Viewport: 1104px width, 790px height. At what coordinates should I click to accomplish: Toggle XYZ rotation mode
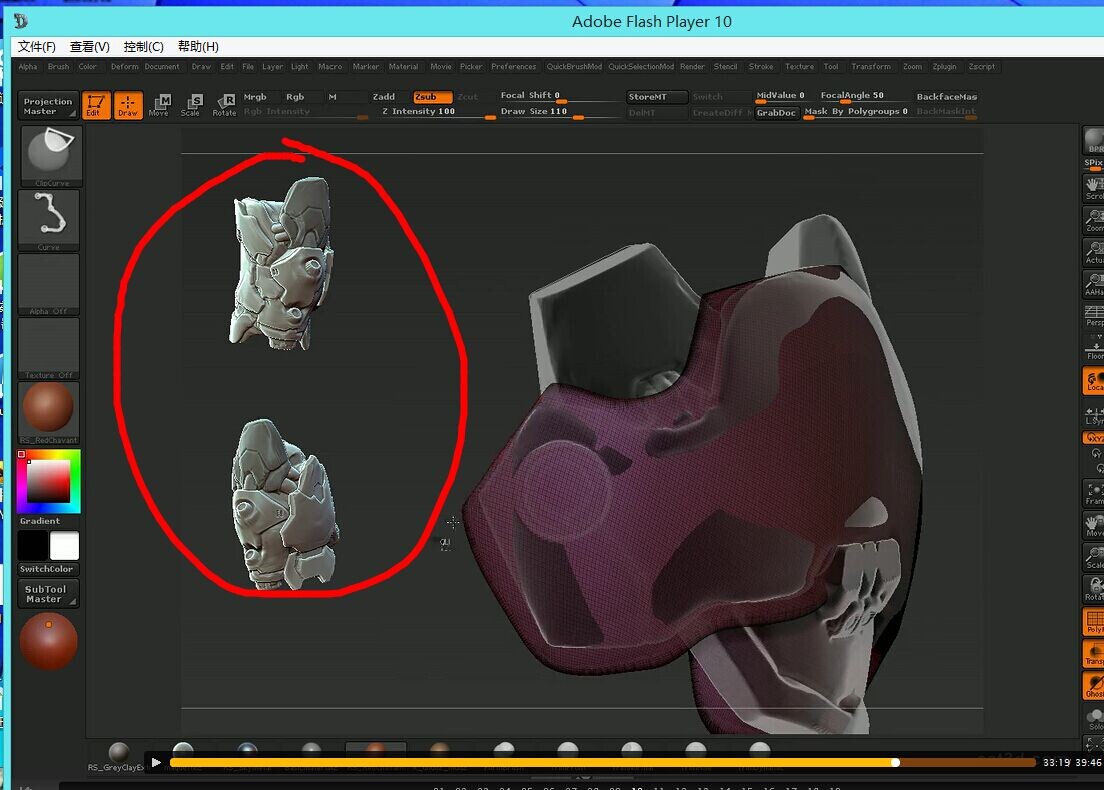[1093, 437]
